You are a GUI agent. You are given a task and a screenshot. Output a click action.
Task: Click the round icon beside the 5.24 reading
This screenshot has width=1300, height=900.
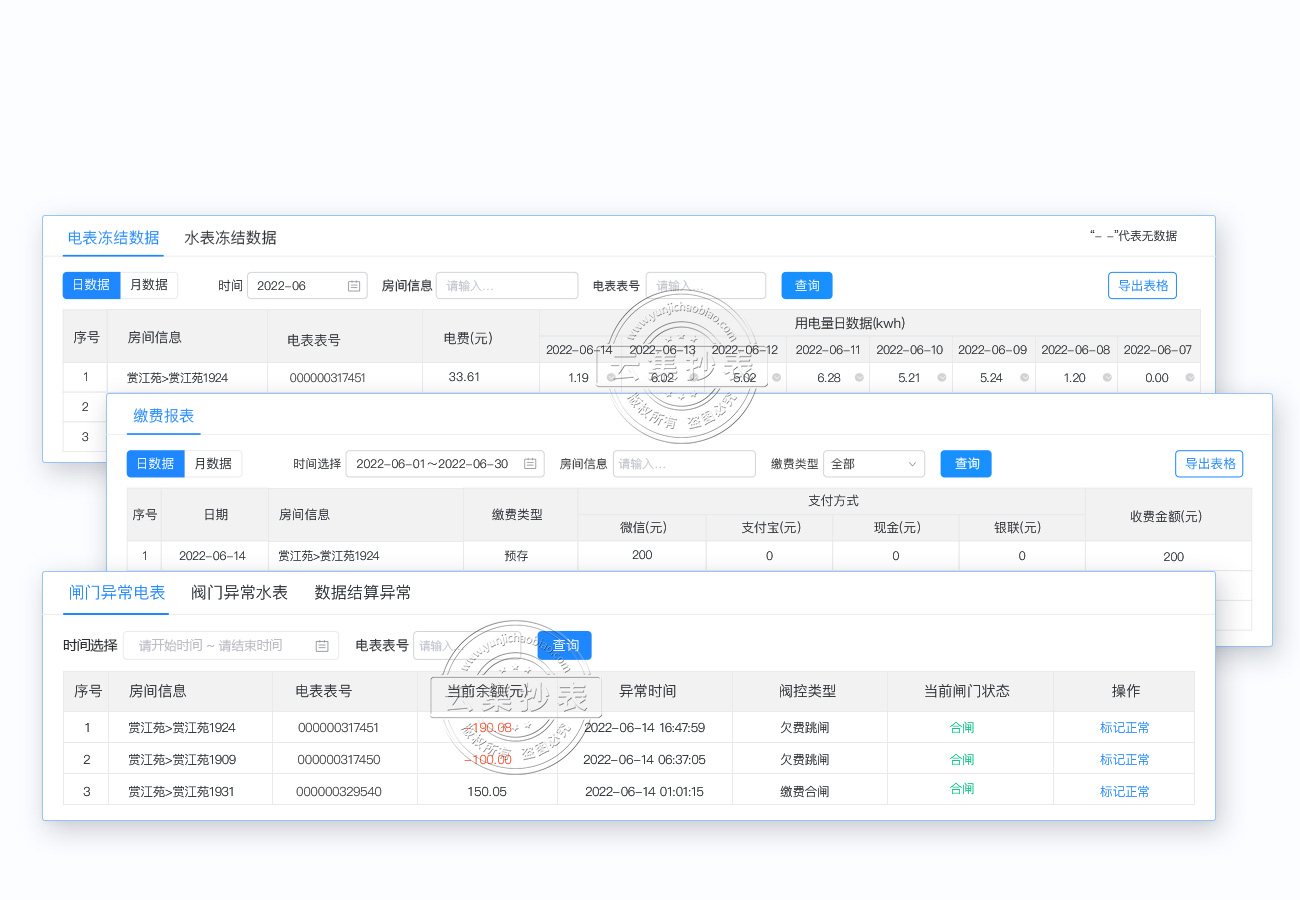[x=1025, y=378]
